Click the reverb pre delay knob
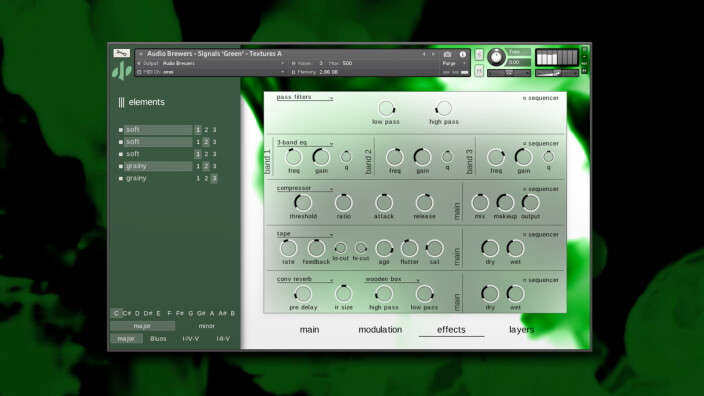Viewport: 704px width, 396px height. tap(303, 294)
